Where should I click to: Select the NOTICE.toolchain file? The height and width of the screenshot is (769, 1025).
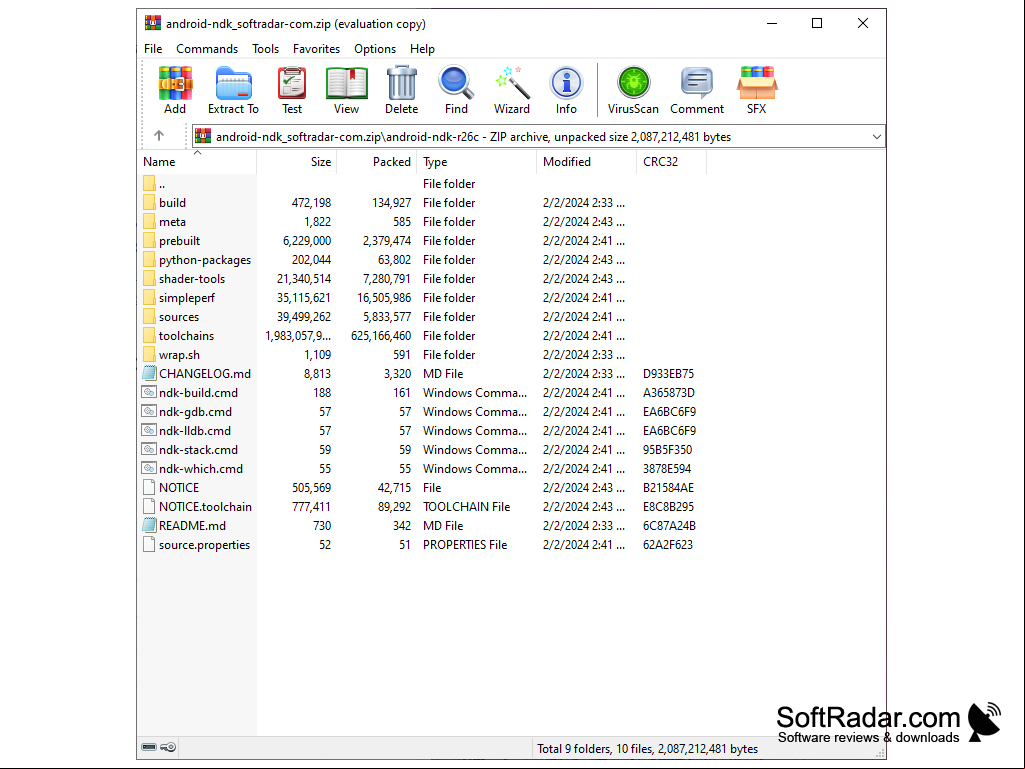[205, 506]
